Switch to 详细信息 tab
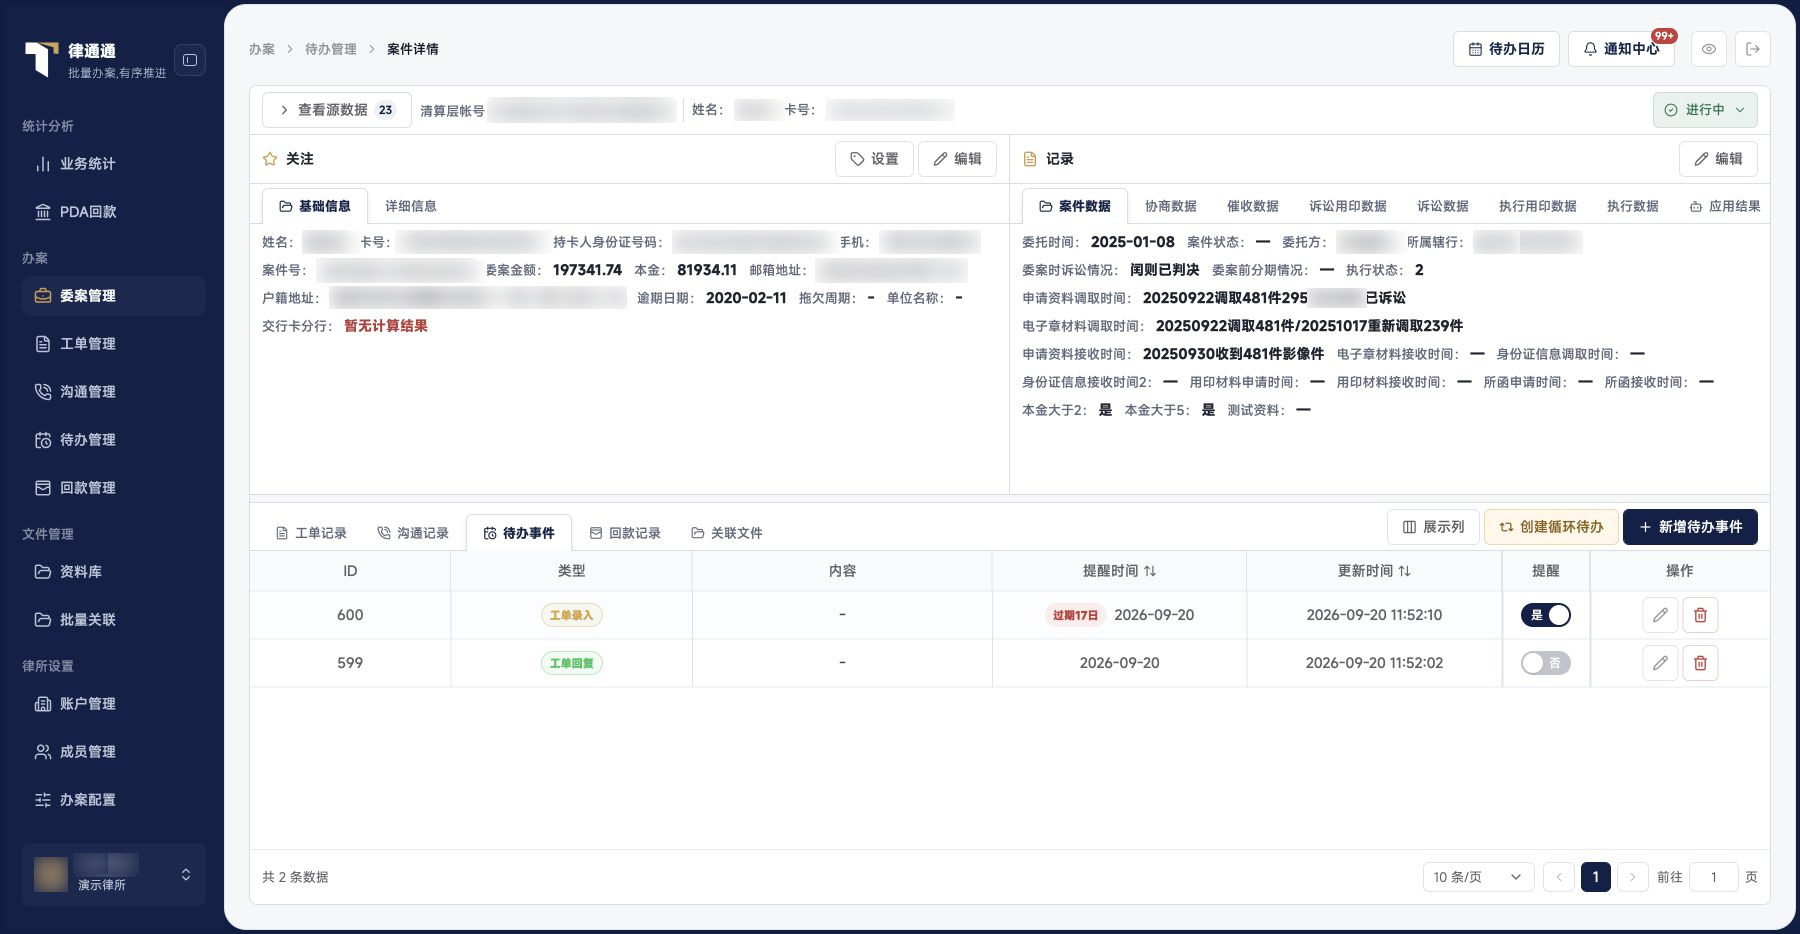The height and width of the screenshot is (934, 1800). click(x=411, y=206)
